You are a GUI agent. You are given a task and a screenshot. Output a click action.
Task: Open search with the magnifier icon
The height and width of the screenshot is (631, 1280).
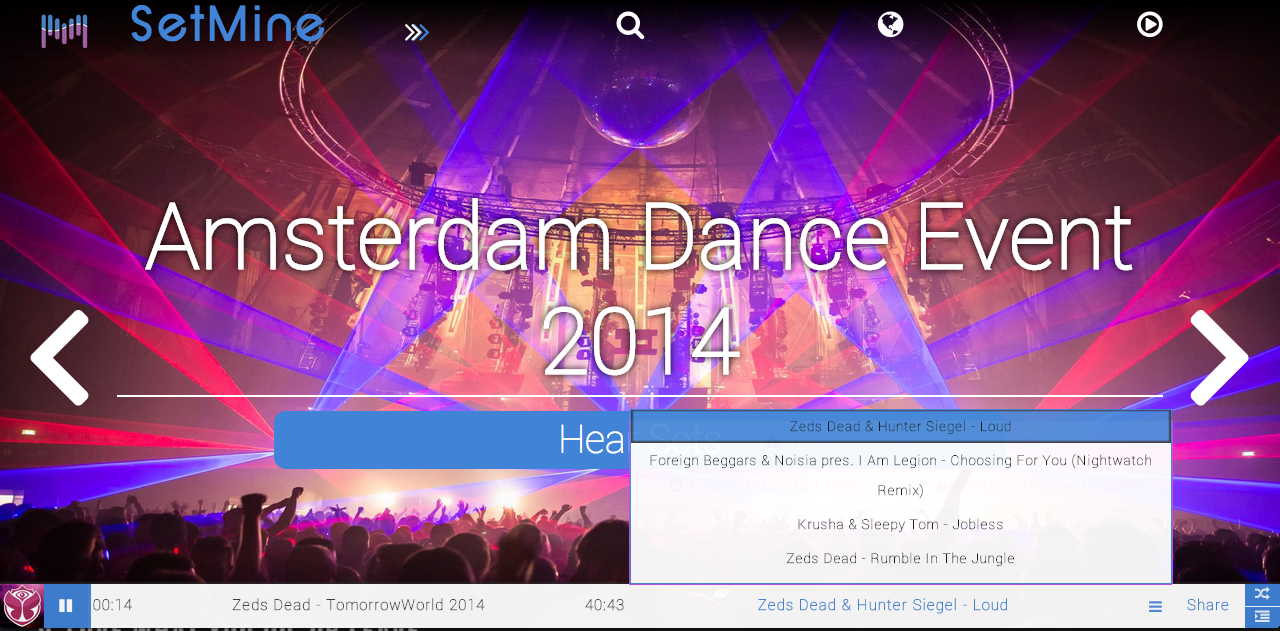(x=630, y=24)
